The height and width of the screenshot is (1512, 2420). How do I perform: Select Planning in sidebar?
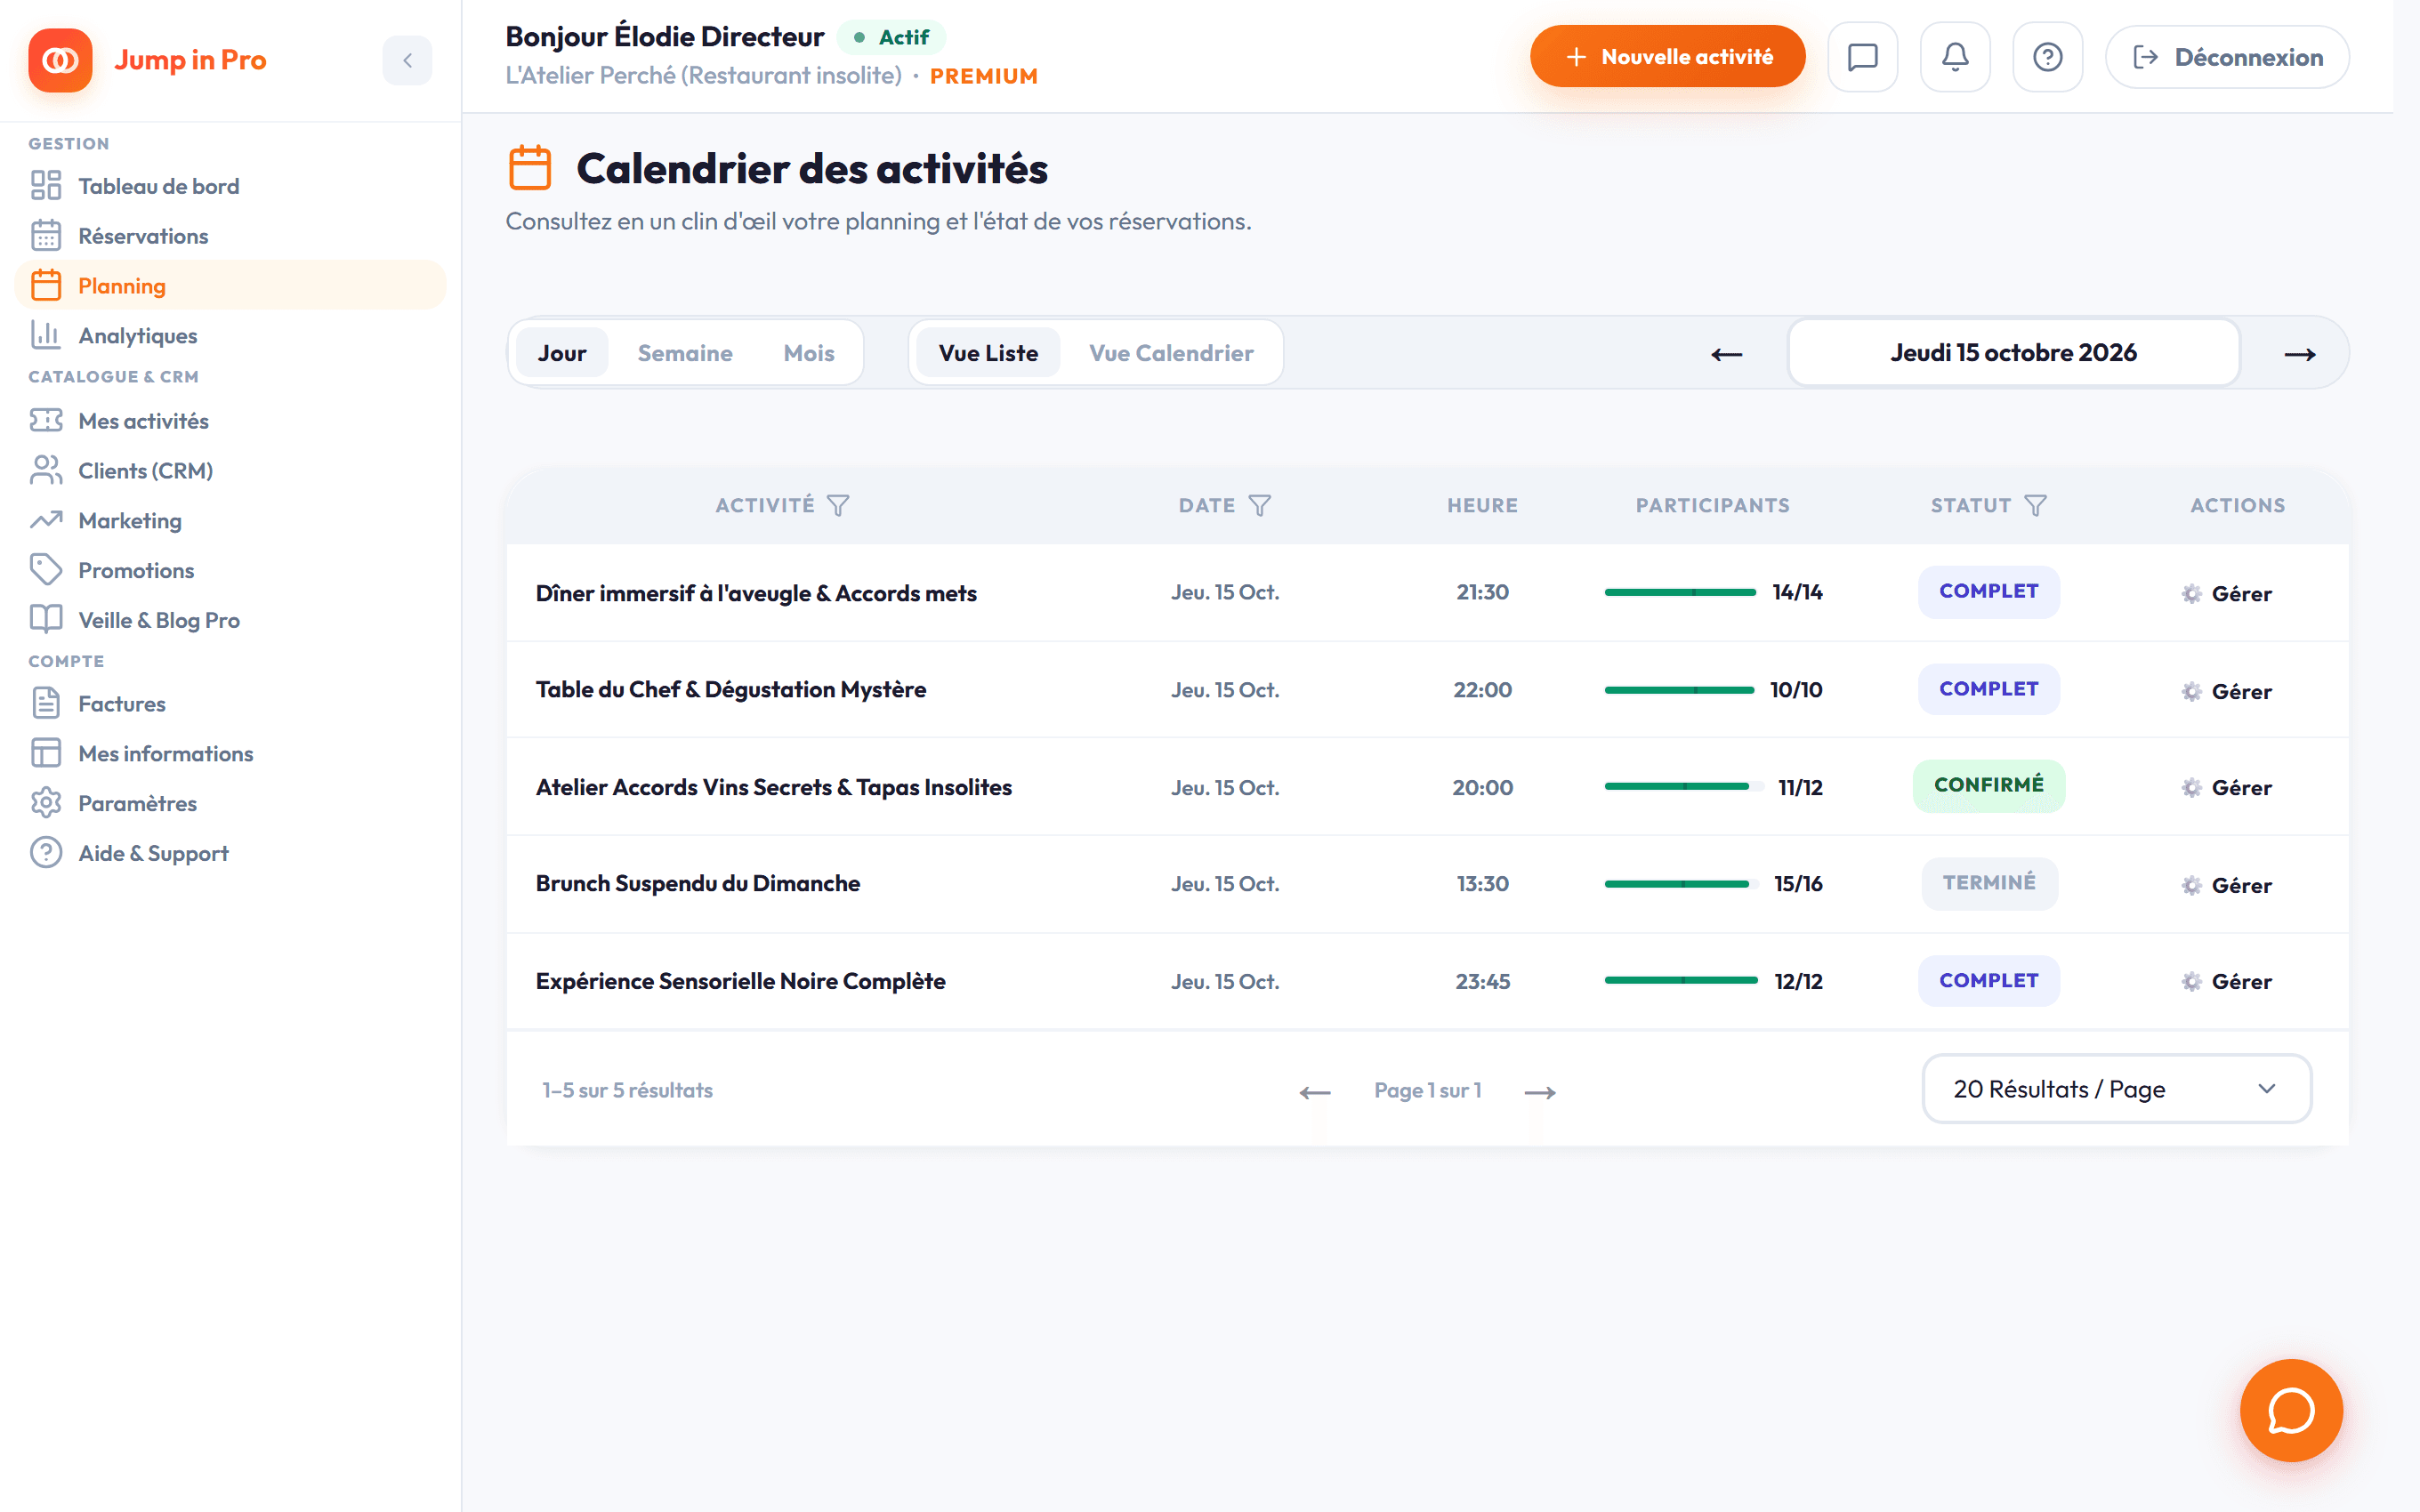(x=230, y=286)
